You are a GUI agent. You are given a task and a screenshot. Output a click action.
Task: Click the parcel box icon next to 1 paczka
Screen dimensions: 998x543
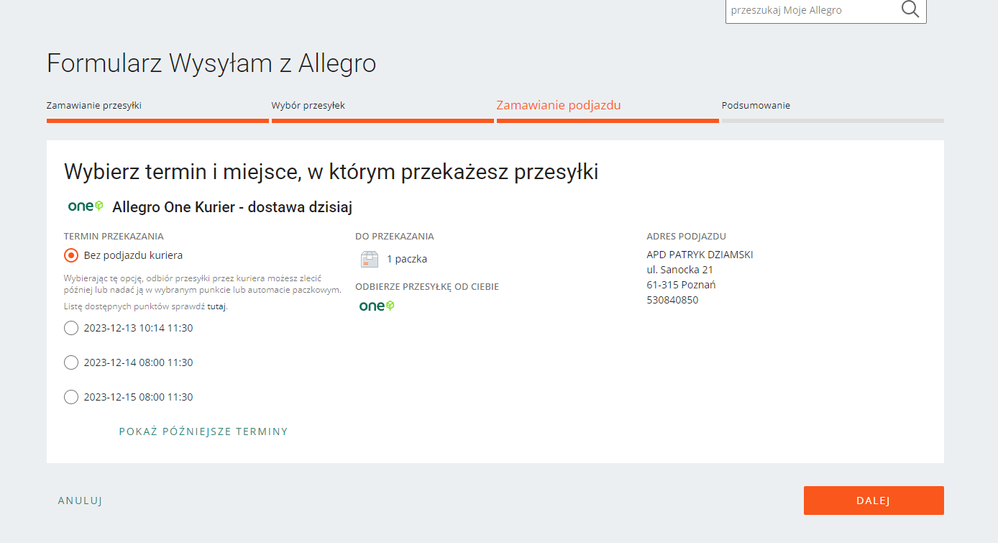(x=369, y=259)
